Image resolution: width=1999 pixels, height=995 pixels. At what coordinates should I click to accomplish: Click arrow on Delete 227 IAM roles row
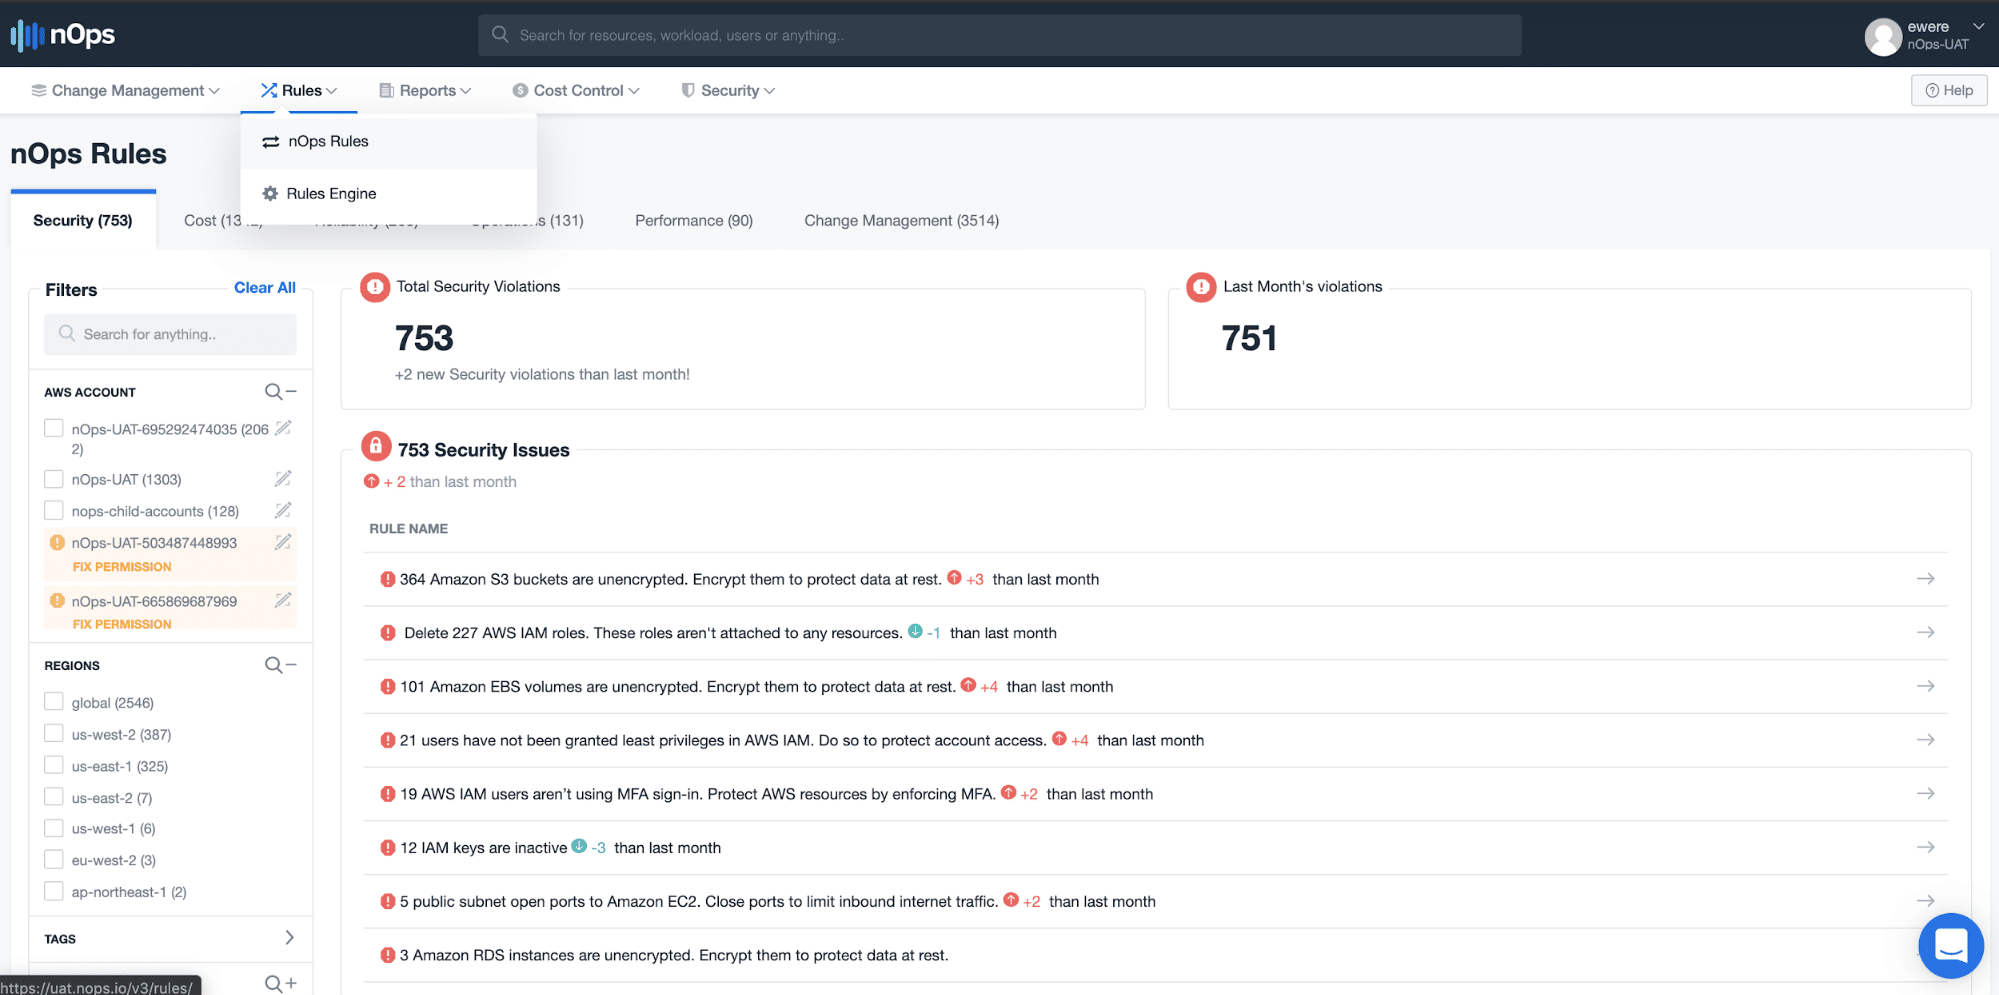[1925, 632]
